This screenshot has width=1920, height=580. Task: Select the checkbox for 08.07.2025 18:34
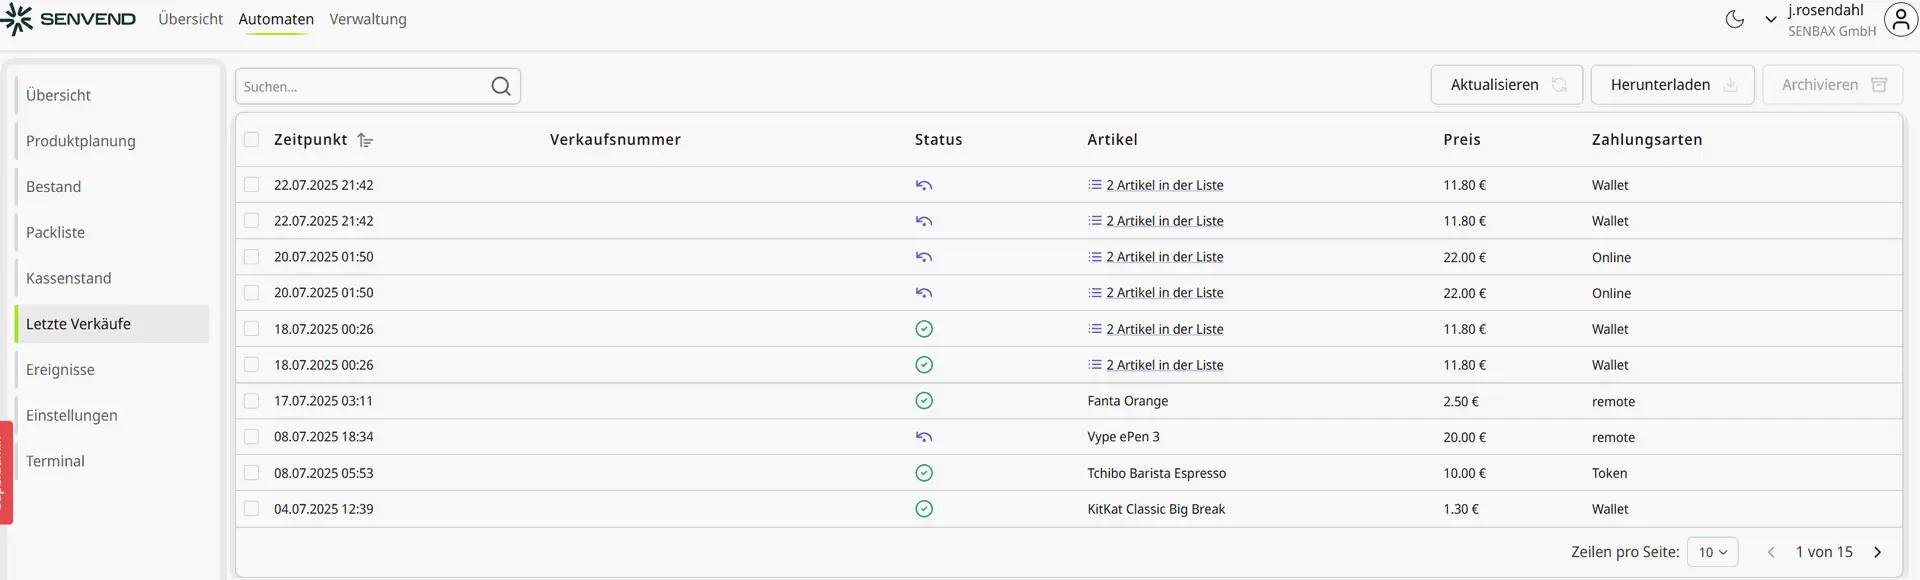[x=251, y=437]
